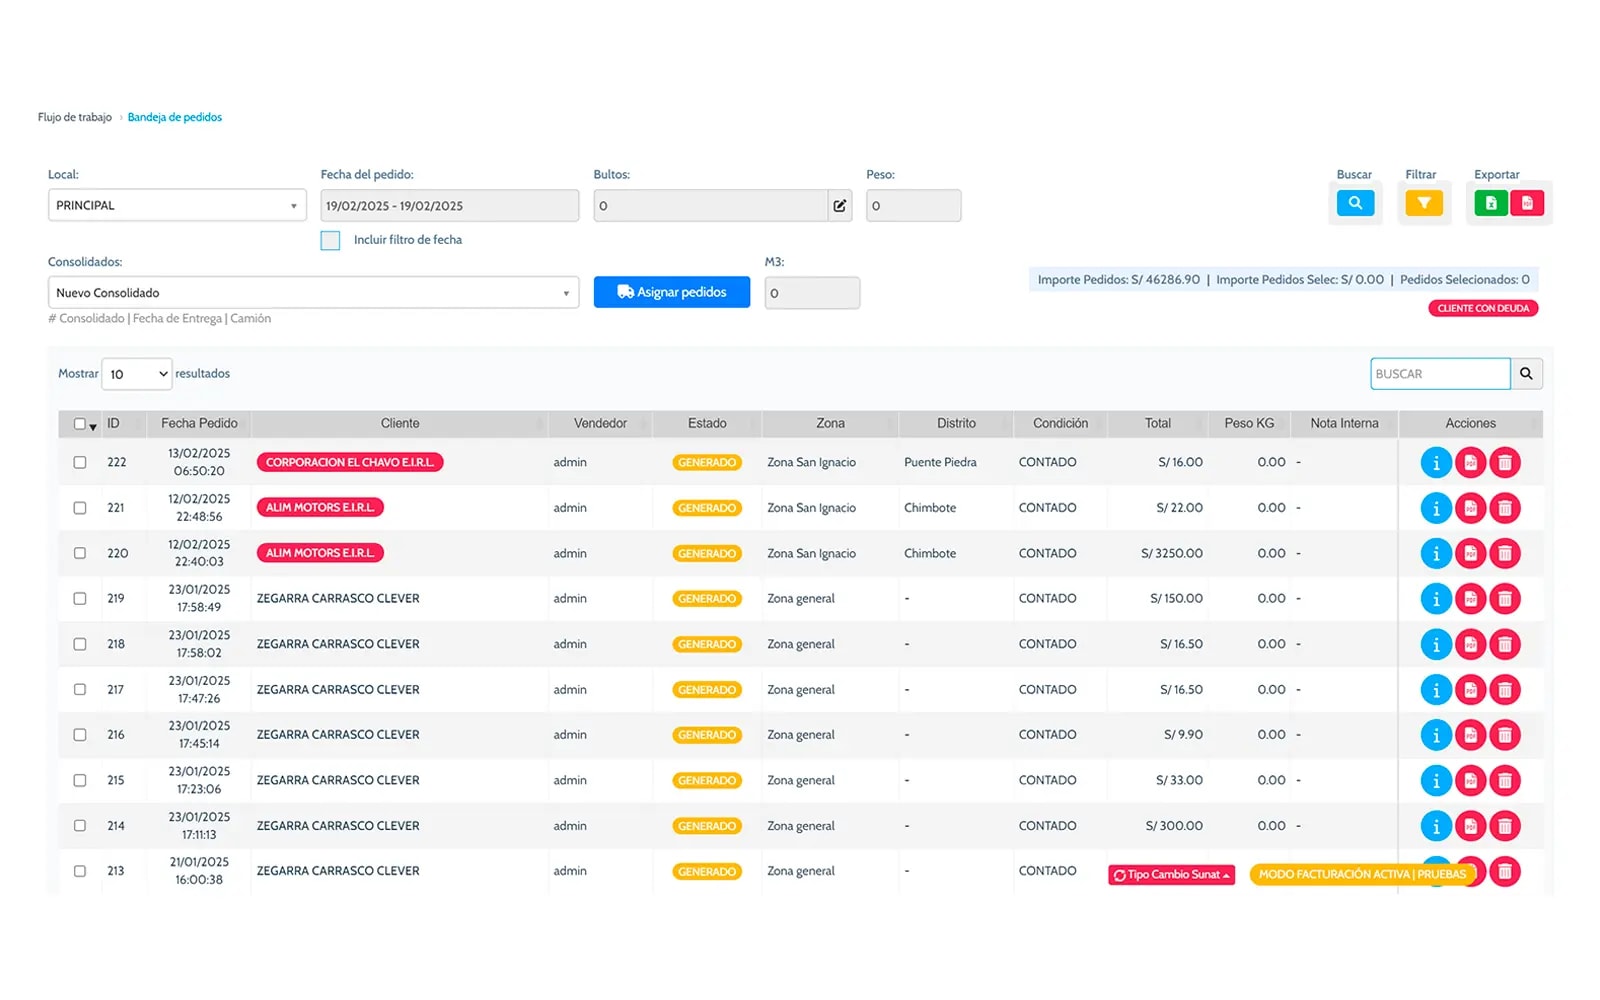Click the edit icon beside Bultos field

[x=840, y=206]
